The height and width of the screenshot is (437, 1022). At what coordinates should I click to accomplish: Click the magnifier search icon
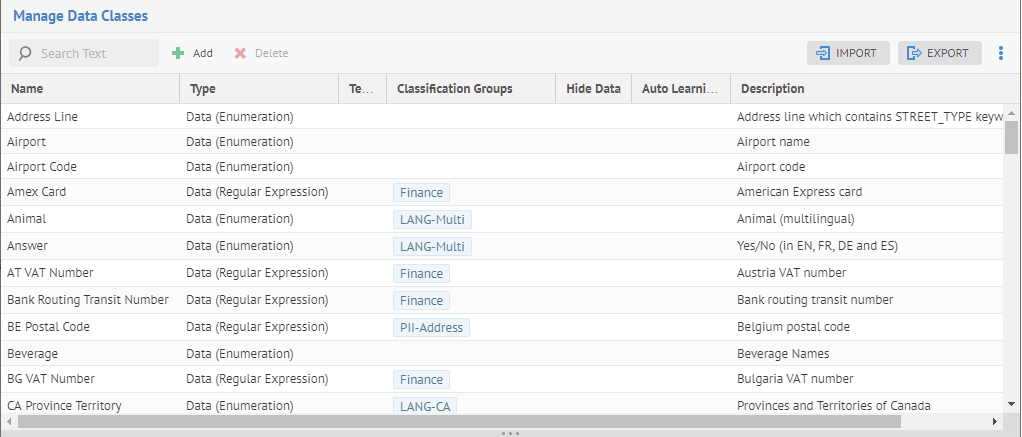(x=25, y=53)
